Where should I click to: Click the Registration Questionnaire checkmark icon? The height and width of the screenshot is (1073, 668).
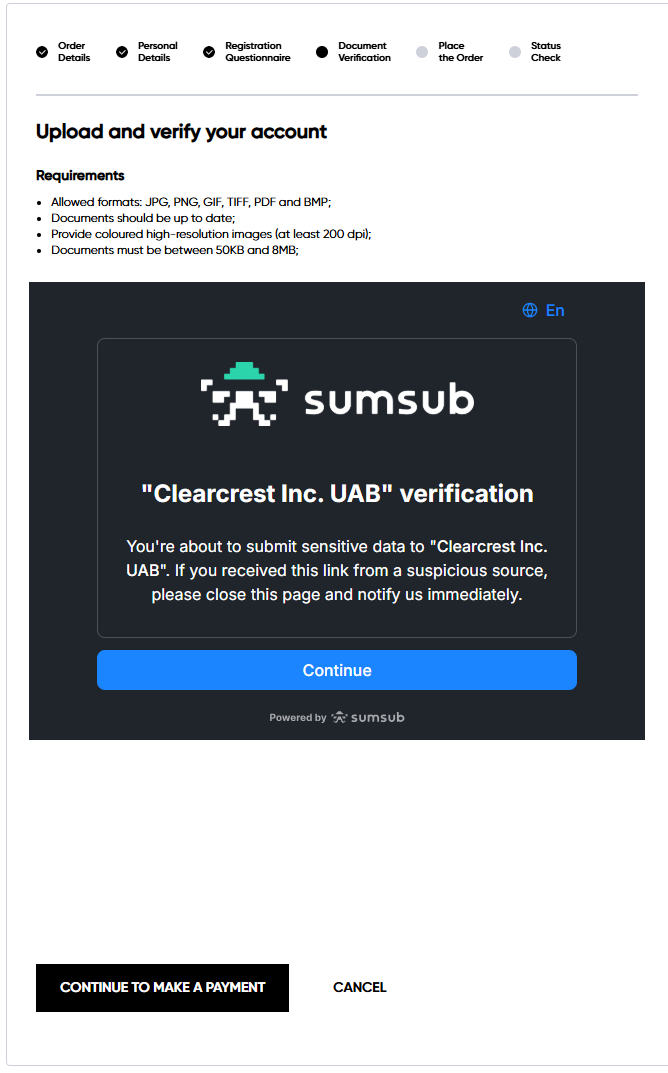pyautogui.click(x=209, y=52)
